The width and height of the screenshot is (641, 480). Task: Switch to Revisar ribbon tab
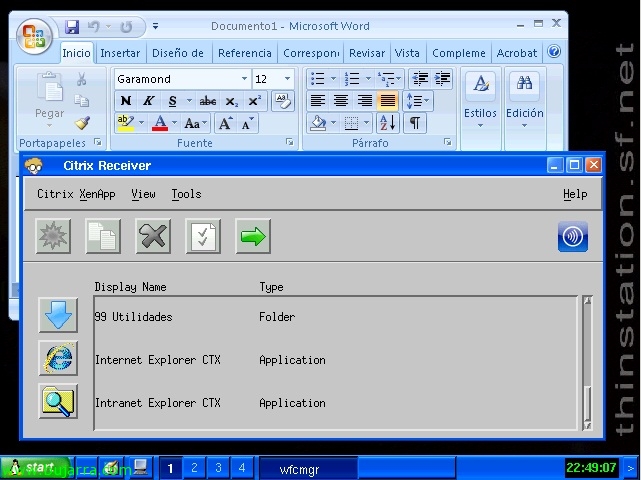pyautogui.click(x=367, y=53)
